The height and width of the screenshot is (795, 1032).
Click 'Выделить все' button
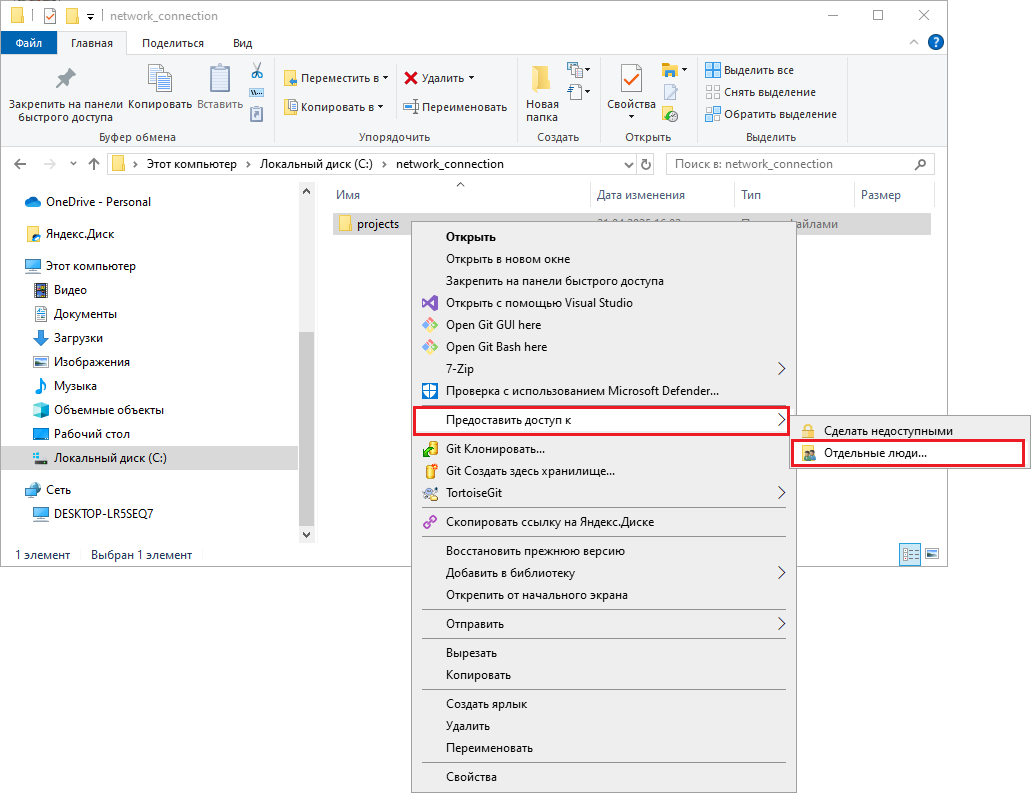pyautogui.click(x=758, y=70)
